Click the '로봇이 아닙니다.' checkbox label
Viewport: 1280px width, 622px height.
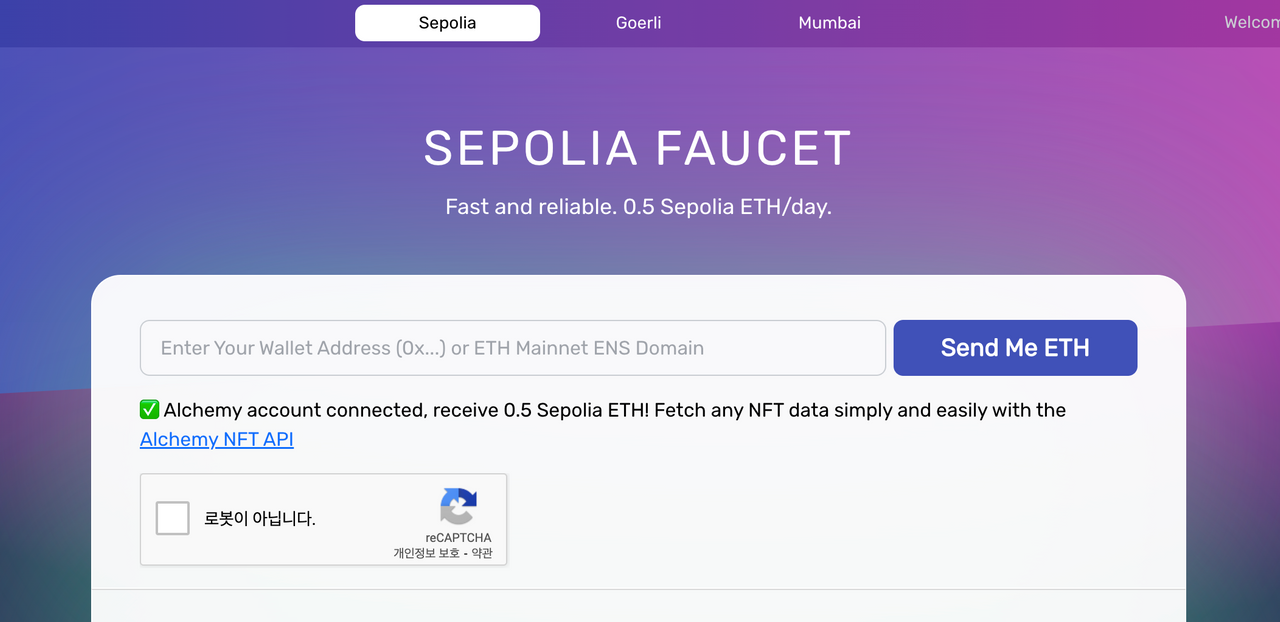[x=260, y=519]
